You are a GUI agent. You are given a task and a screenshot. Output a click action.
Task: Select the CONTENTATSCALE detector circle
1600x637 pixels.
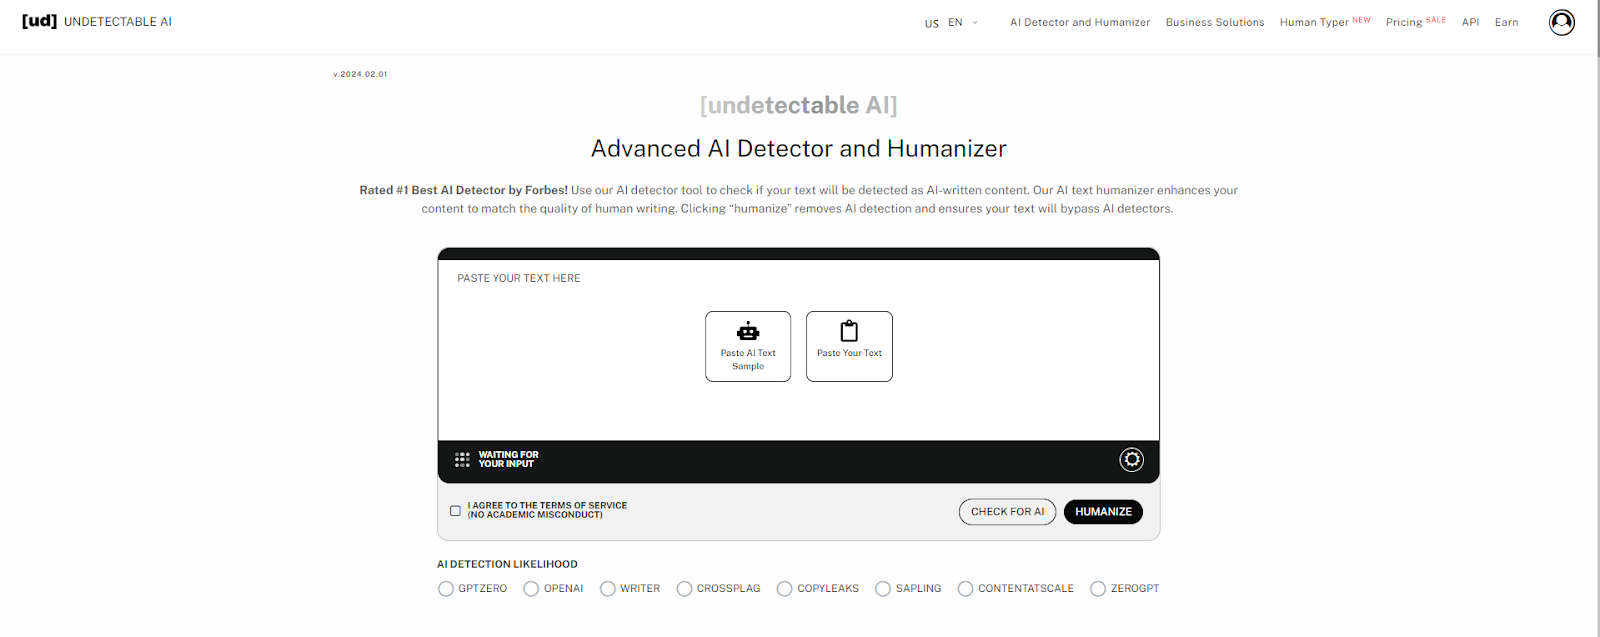pos(965,589)
